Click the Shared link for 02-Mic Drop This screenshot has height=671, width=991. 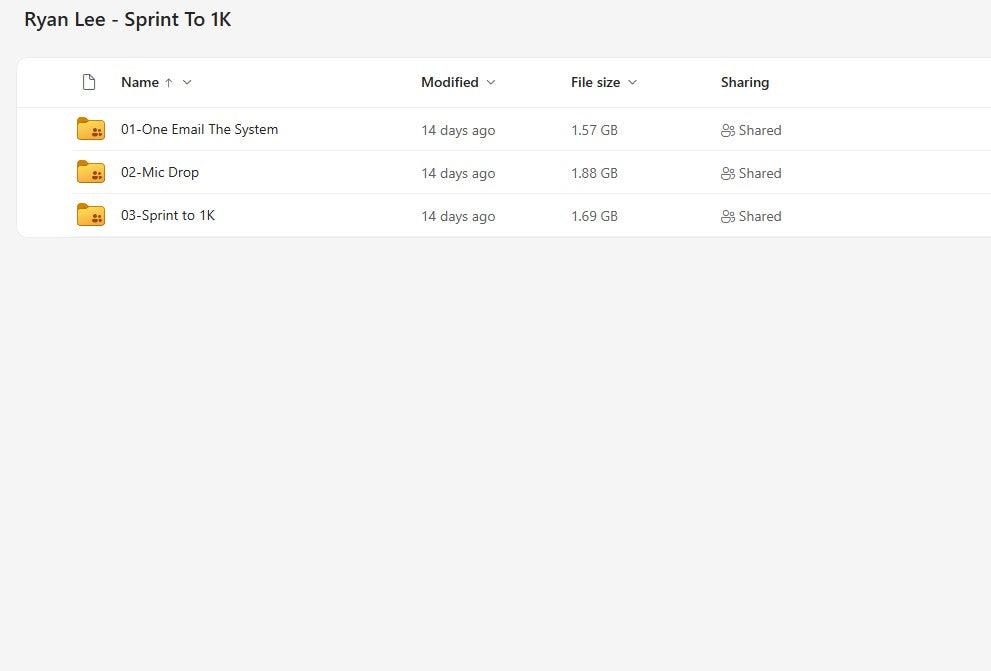pyautogui.click(x=761, y=173)
